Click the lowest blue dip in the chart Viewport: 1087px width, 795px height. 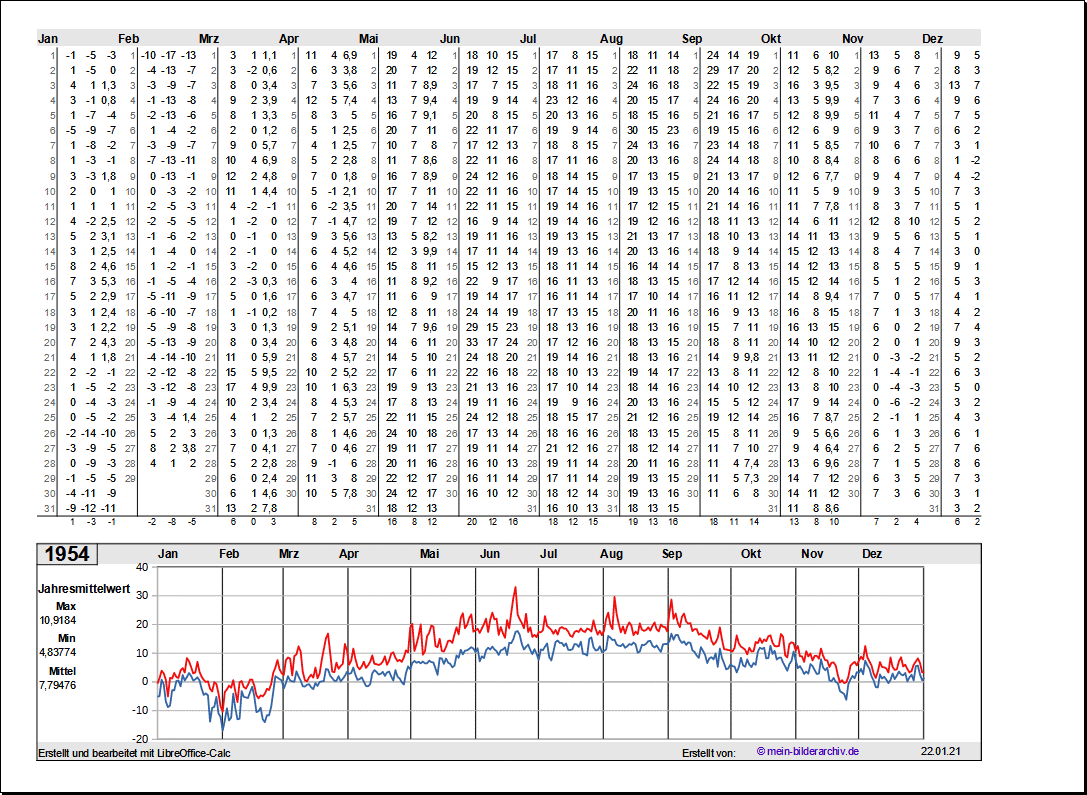(223, 735)
